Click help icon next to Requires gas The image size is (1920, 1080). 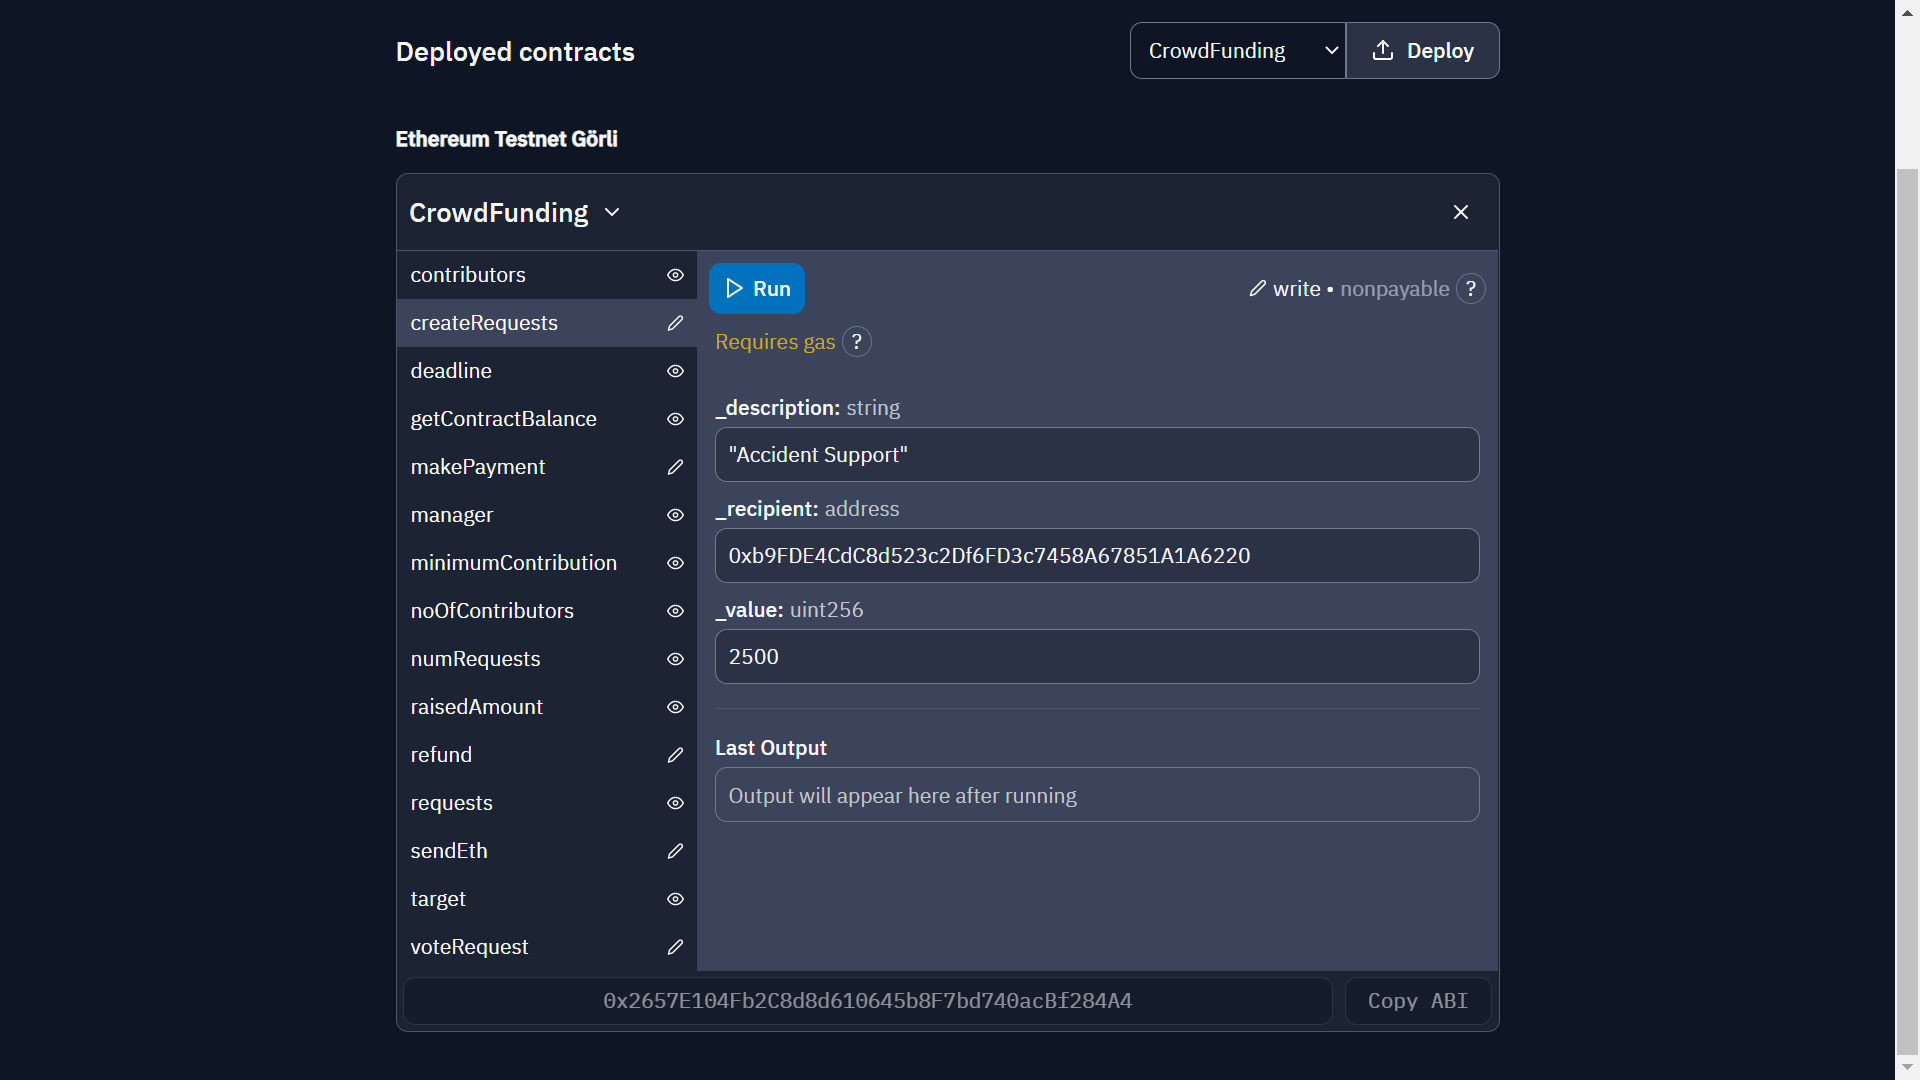[857, 342]
